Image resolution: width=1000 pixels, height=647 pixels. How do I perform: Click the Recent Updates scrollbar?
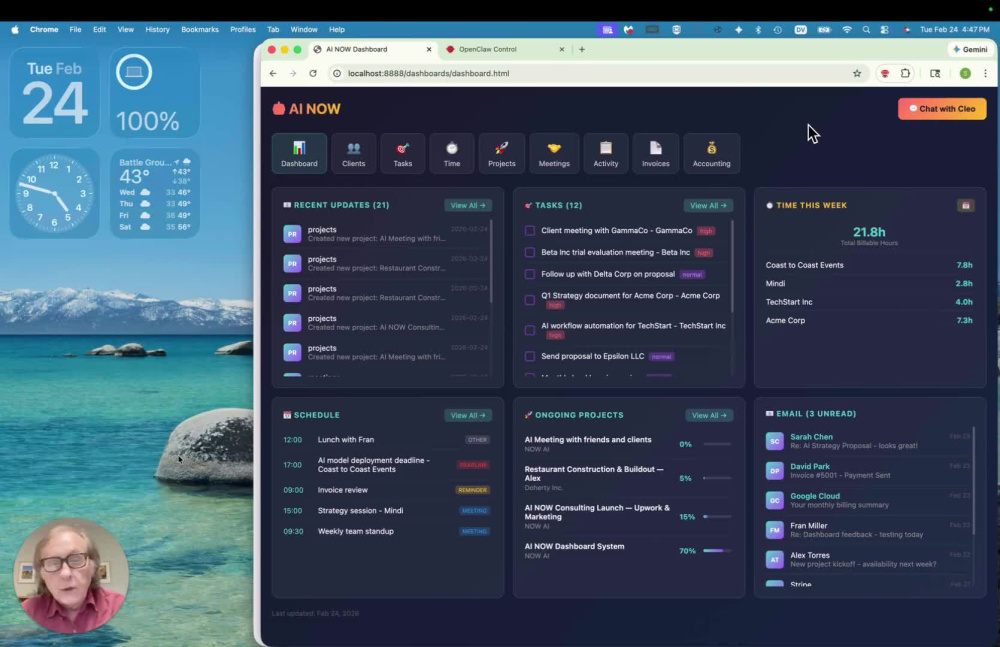491,261
